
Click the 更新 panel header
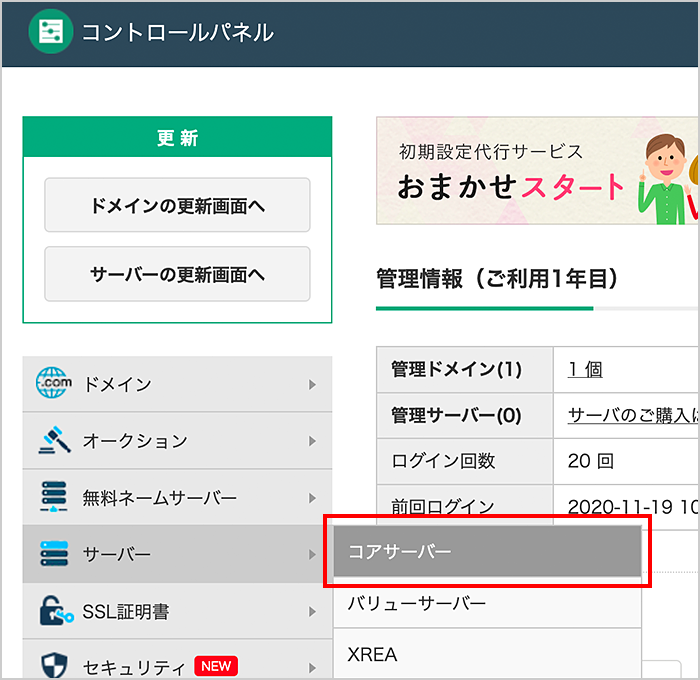pos(177,138)
